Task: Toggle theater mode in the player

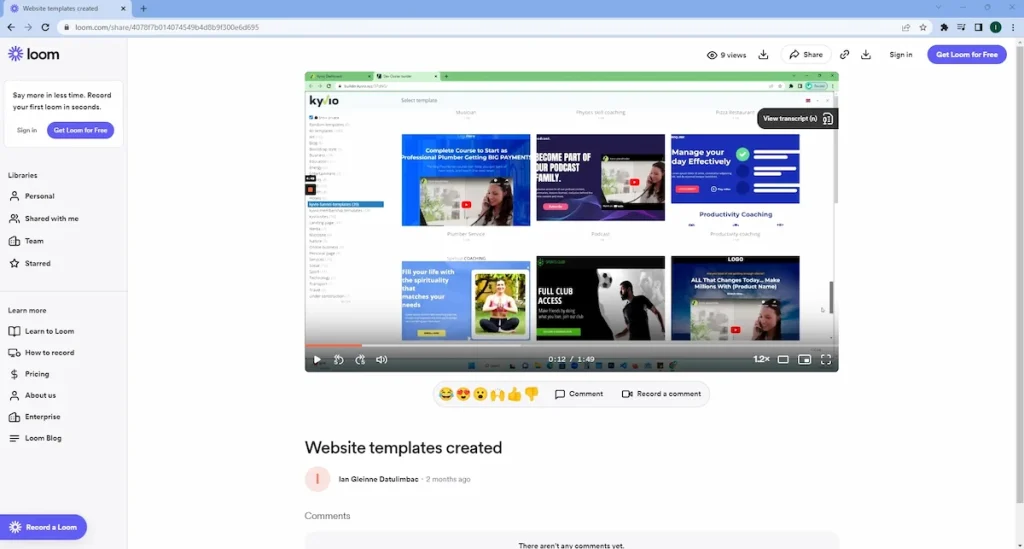Action: (x=783, y=359)
